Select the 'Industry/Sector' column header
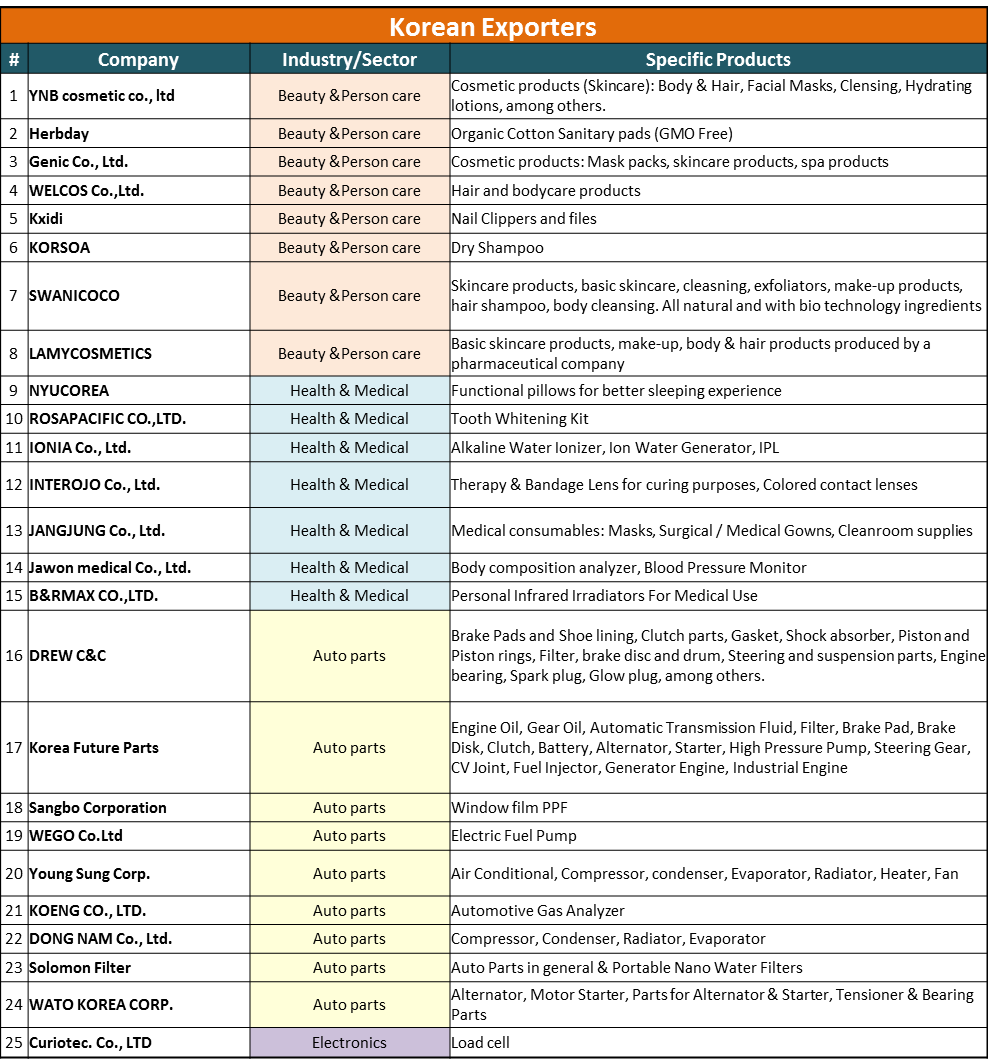Image resolution: width=988 pixels, height=1063 pixels. point(349,59)
